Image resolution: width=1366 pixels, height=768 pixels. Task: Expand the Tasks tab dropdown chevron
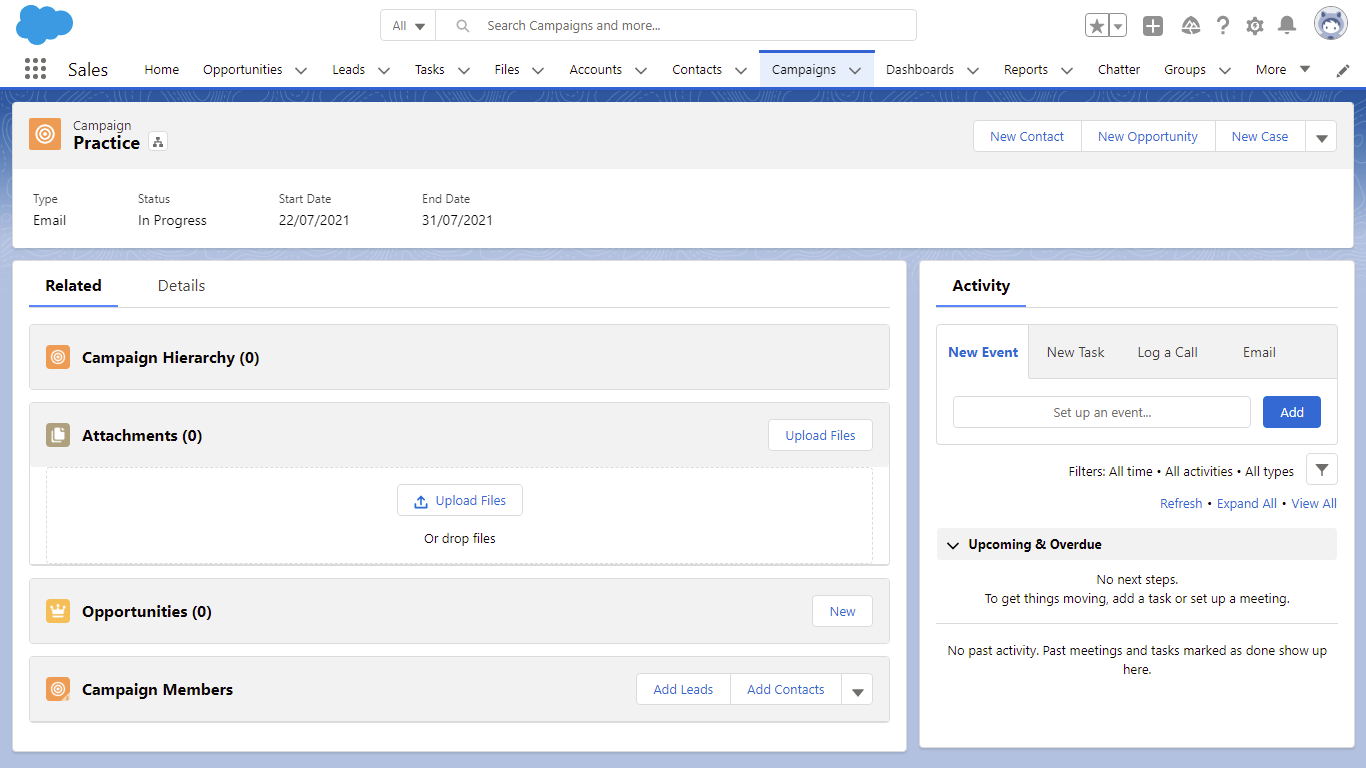pyautogui.click(x=464, y=70)
